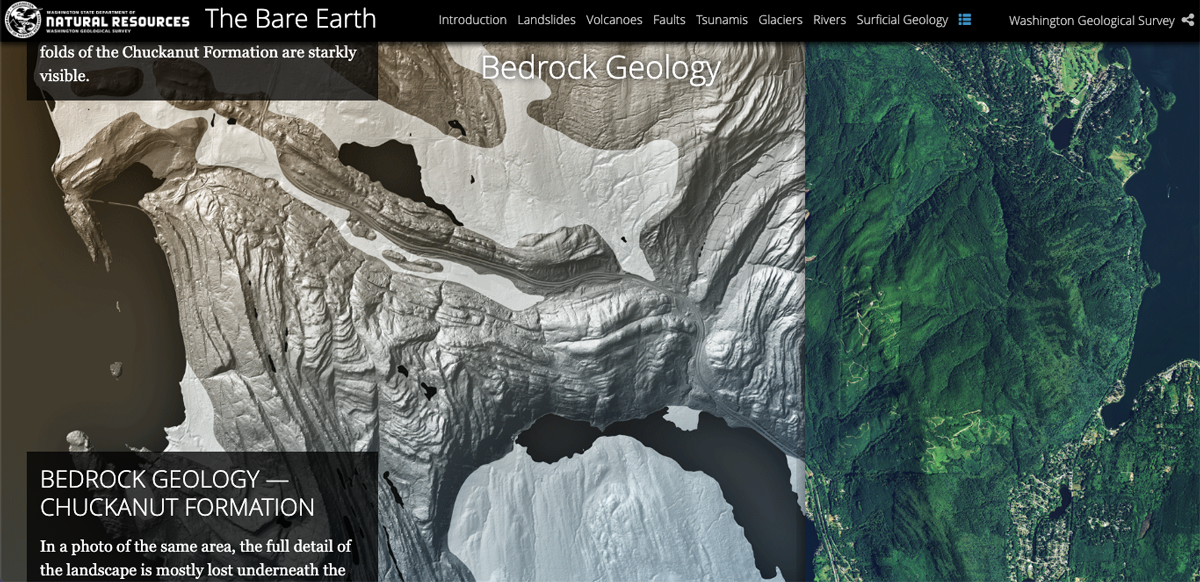Click the Washington Natural Resources logo

click(x=97, y=20)
